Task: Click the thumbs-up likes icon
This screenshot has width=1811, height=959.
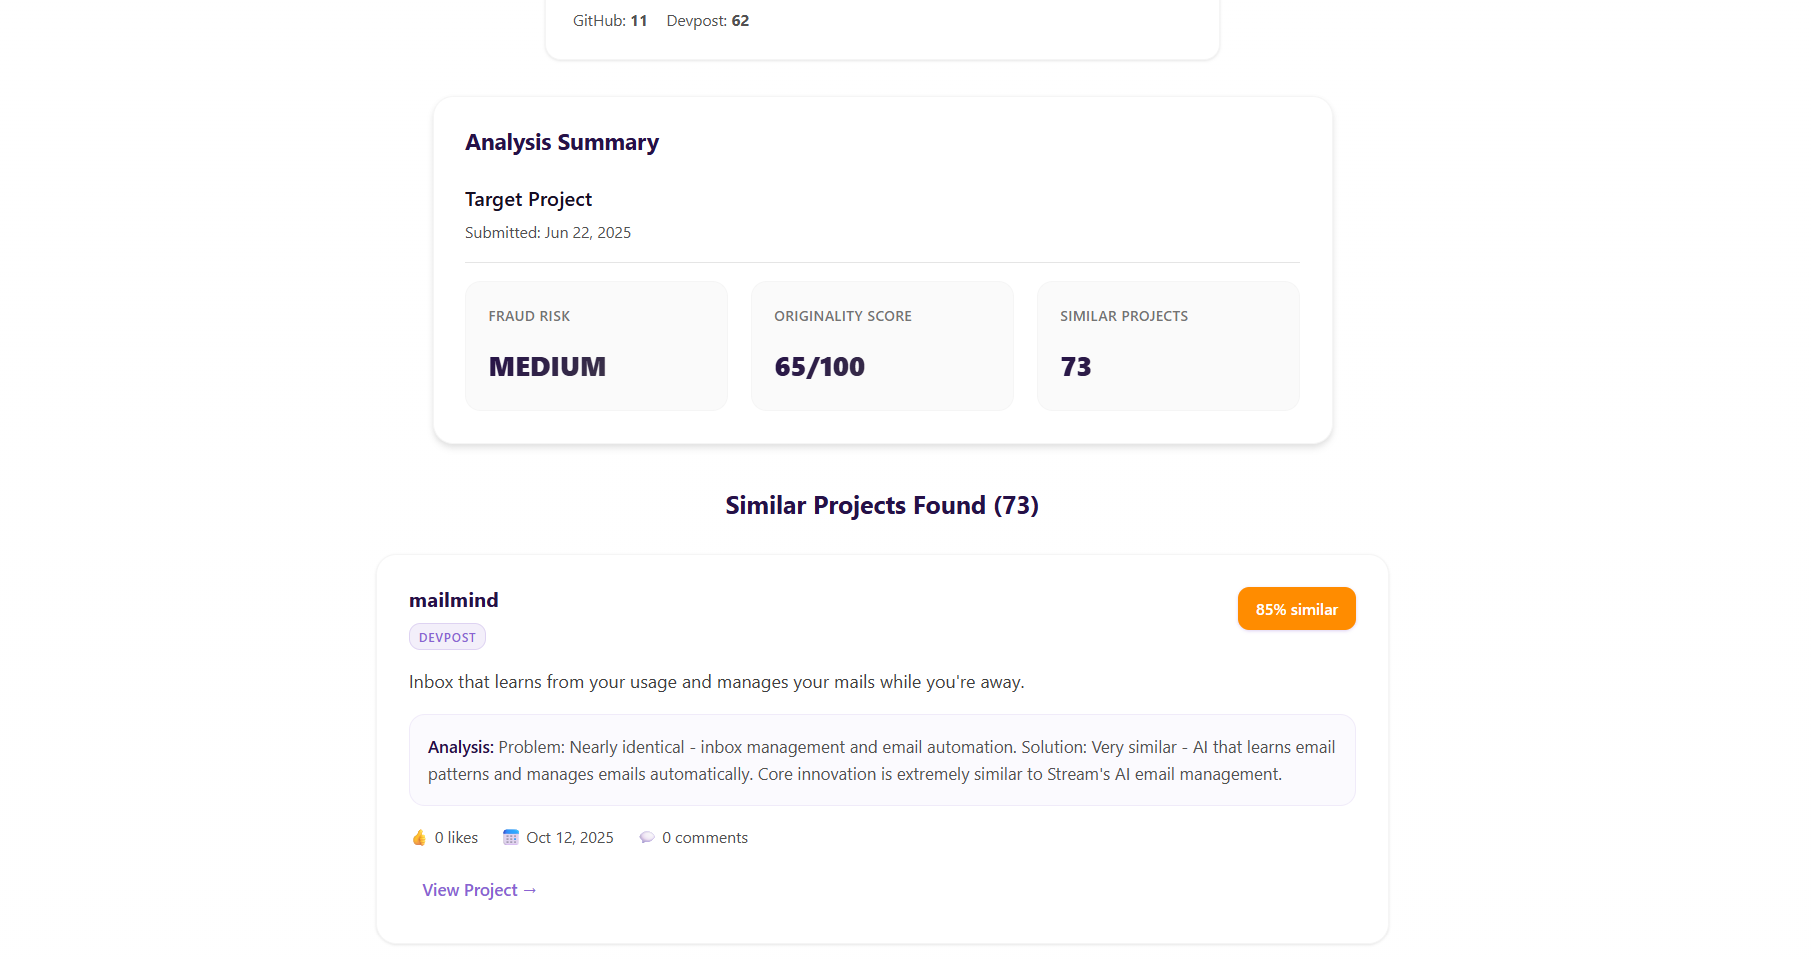Action: [419, 838]
